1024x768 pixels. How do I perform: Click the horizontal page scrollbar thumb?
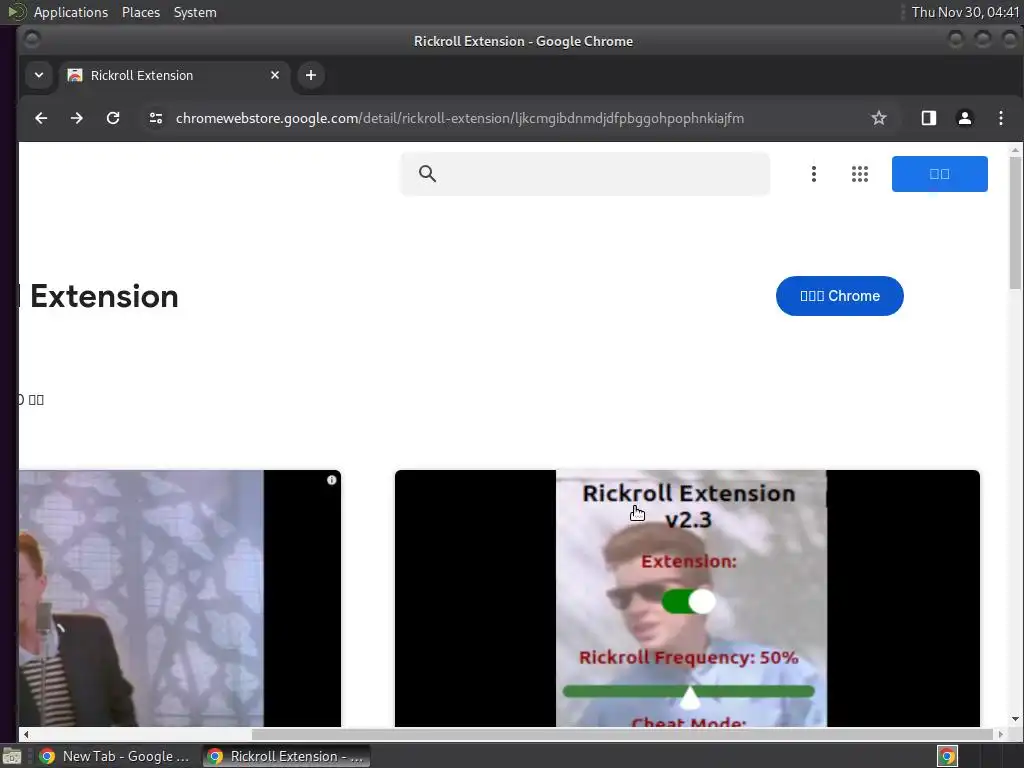point(622,734)
